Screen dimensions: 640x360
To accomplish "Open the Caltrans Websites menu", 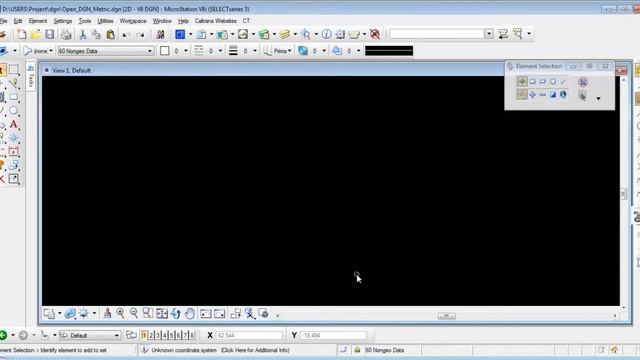I will click(216, 21).
